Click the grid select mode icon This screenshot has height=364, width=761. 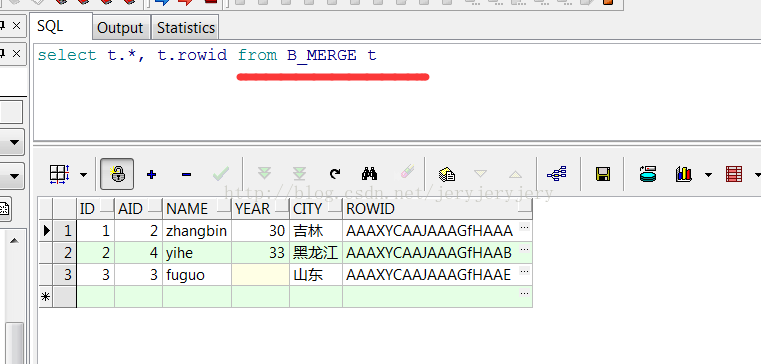[x=60, y=174]
